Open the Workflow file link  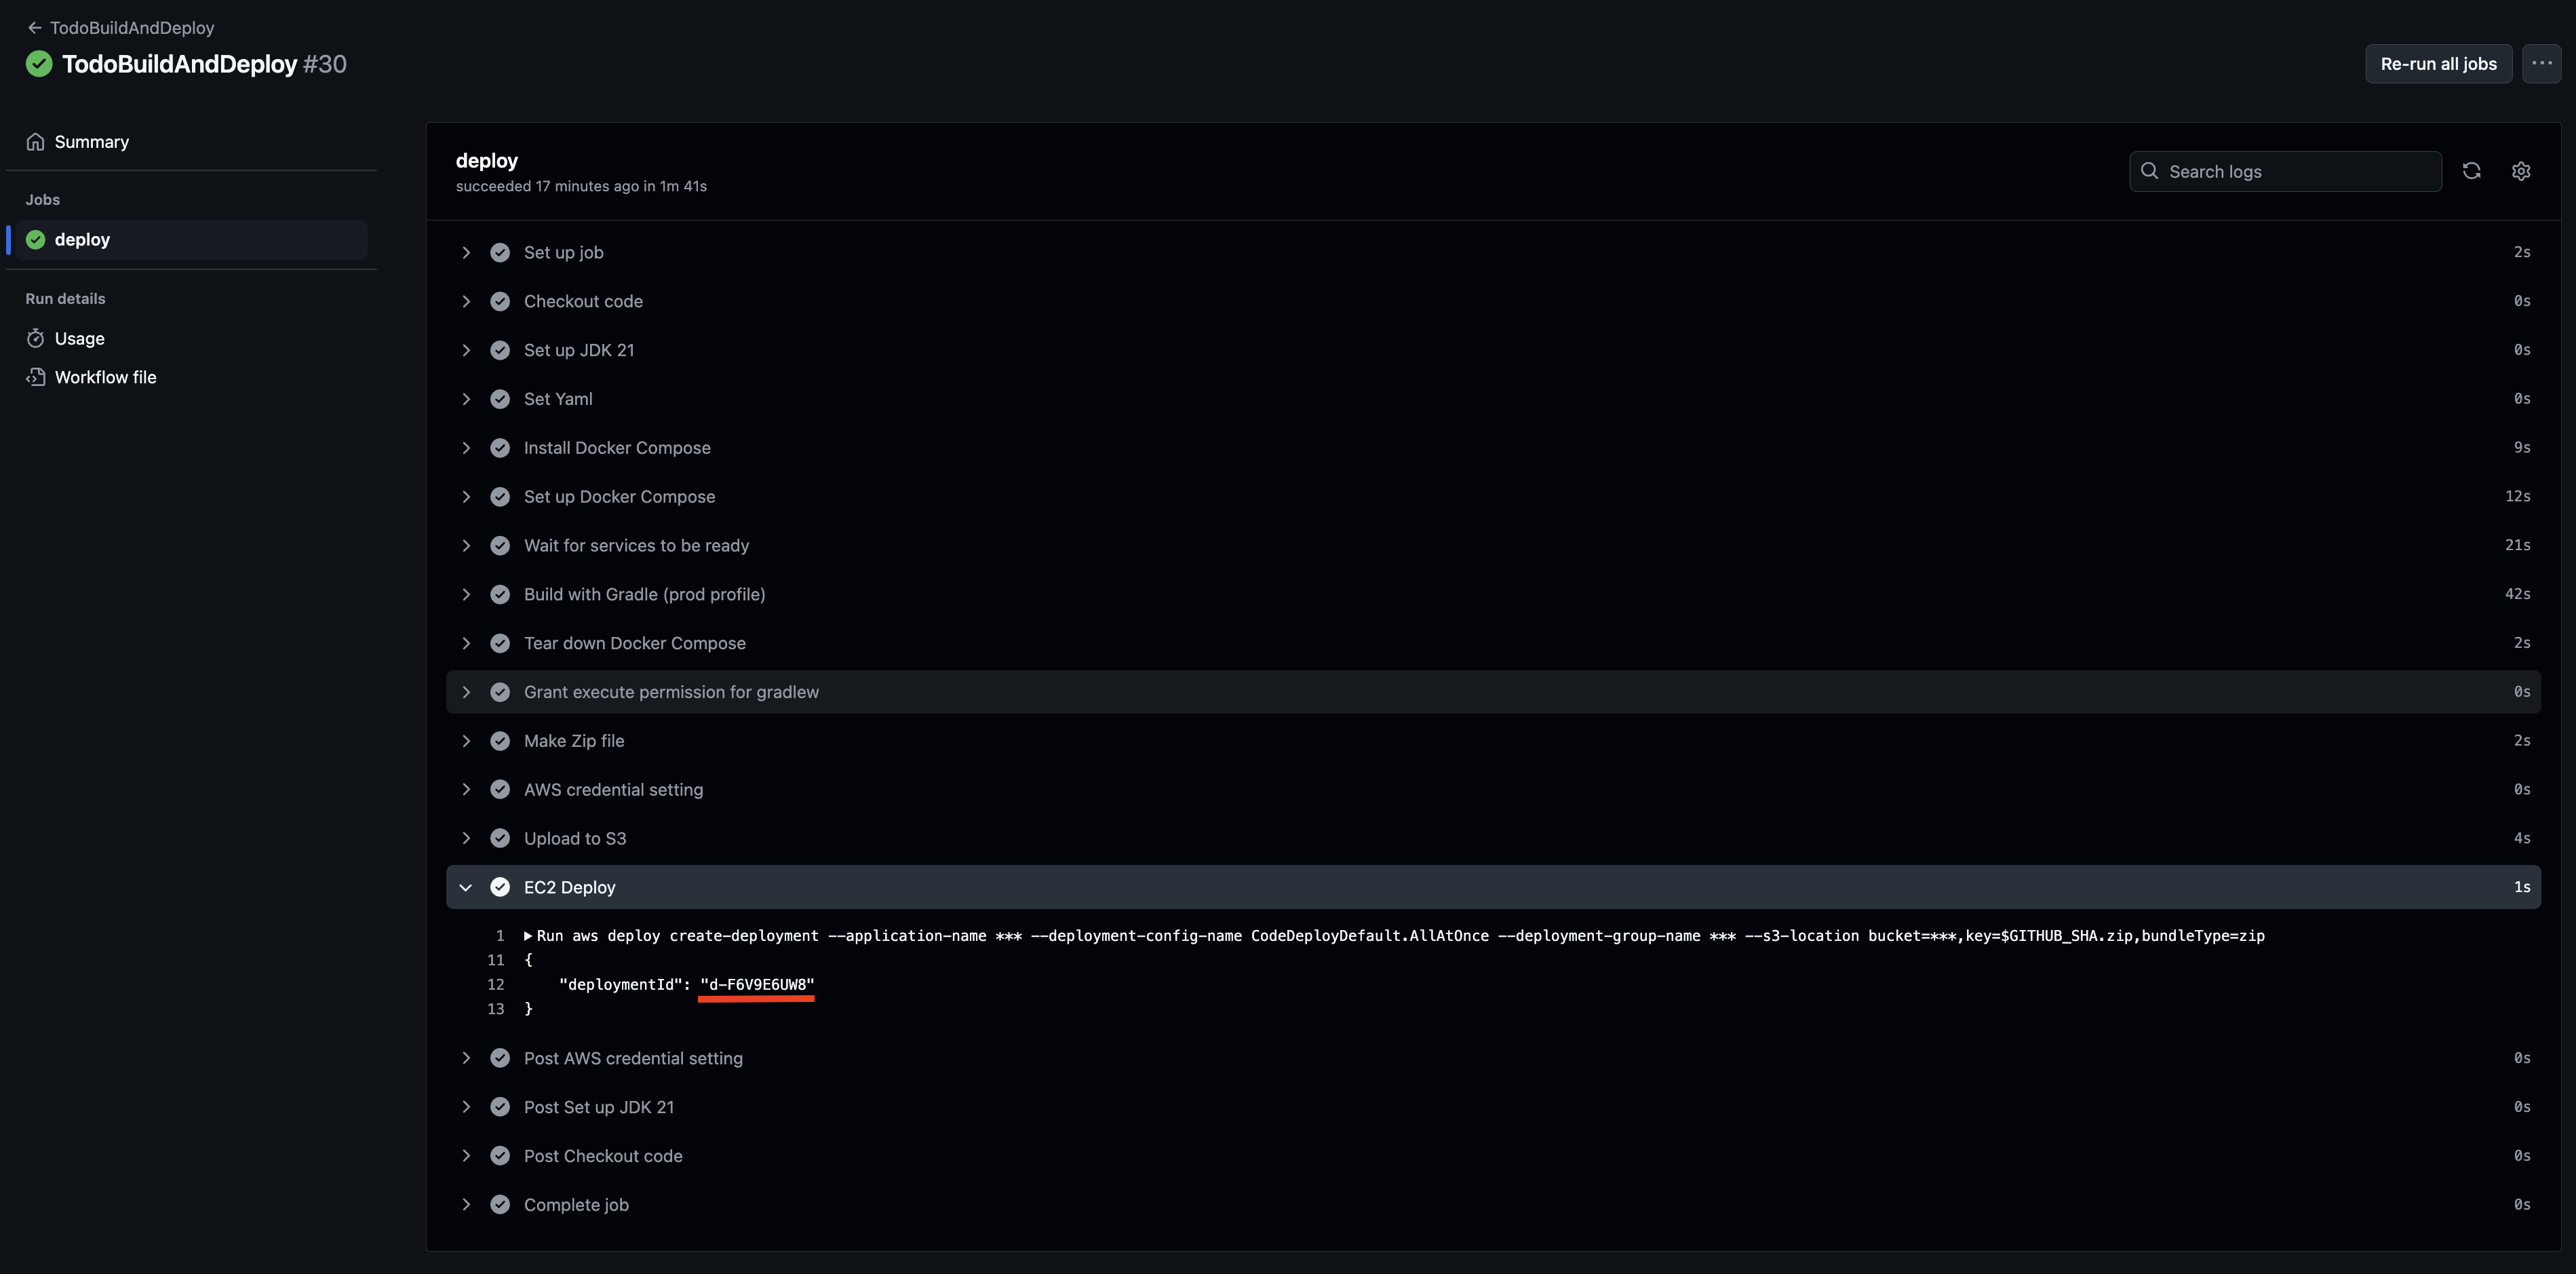click(105, 377)
